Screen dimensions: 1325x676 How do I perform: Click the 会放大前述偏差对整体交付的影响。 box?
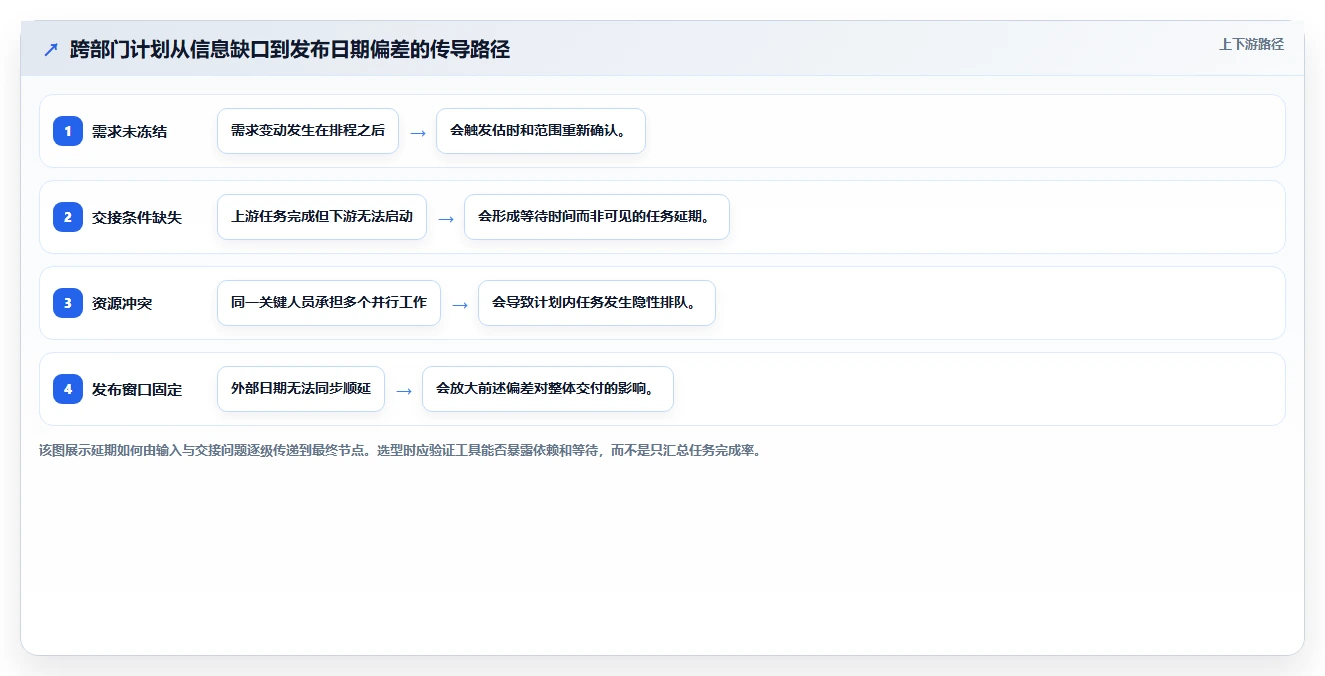(x=548, y=389)
